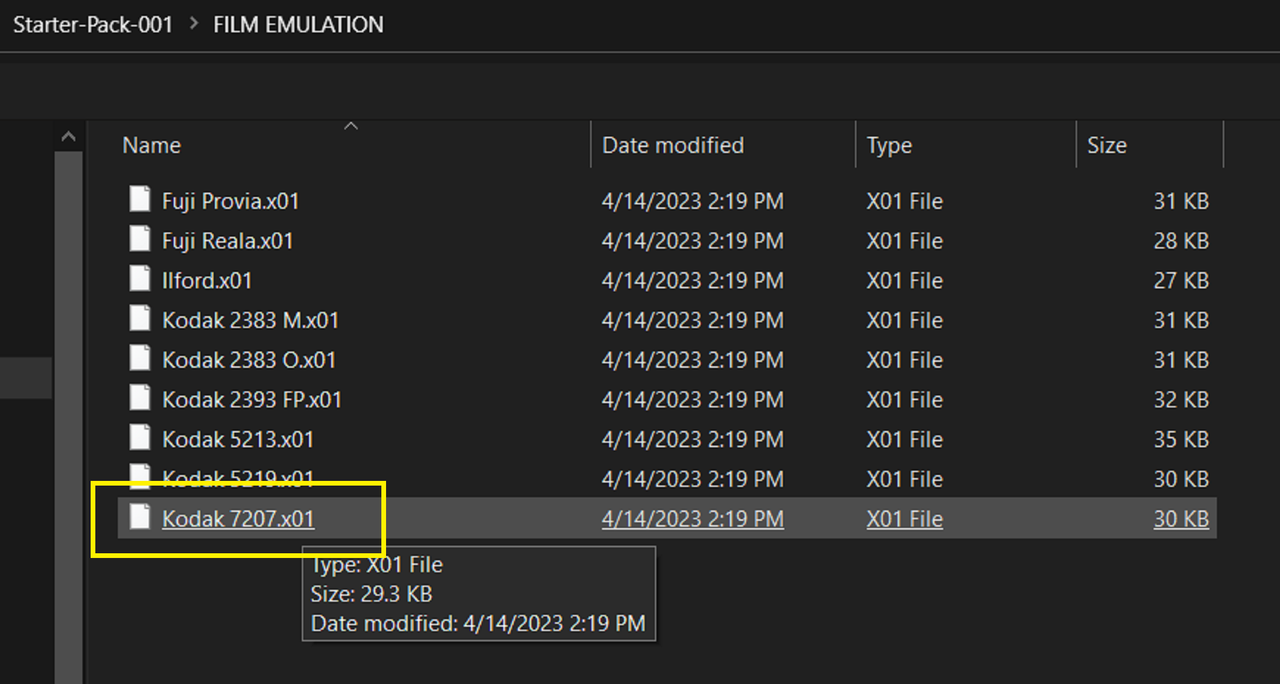Screen dimensions: 1280x684
Task: Select the Kodak 2383 O.x01 file name
Action: tap(249, 360)
